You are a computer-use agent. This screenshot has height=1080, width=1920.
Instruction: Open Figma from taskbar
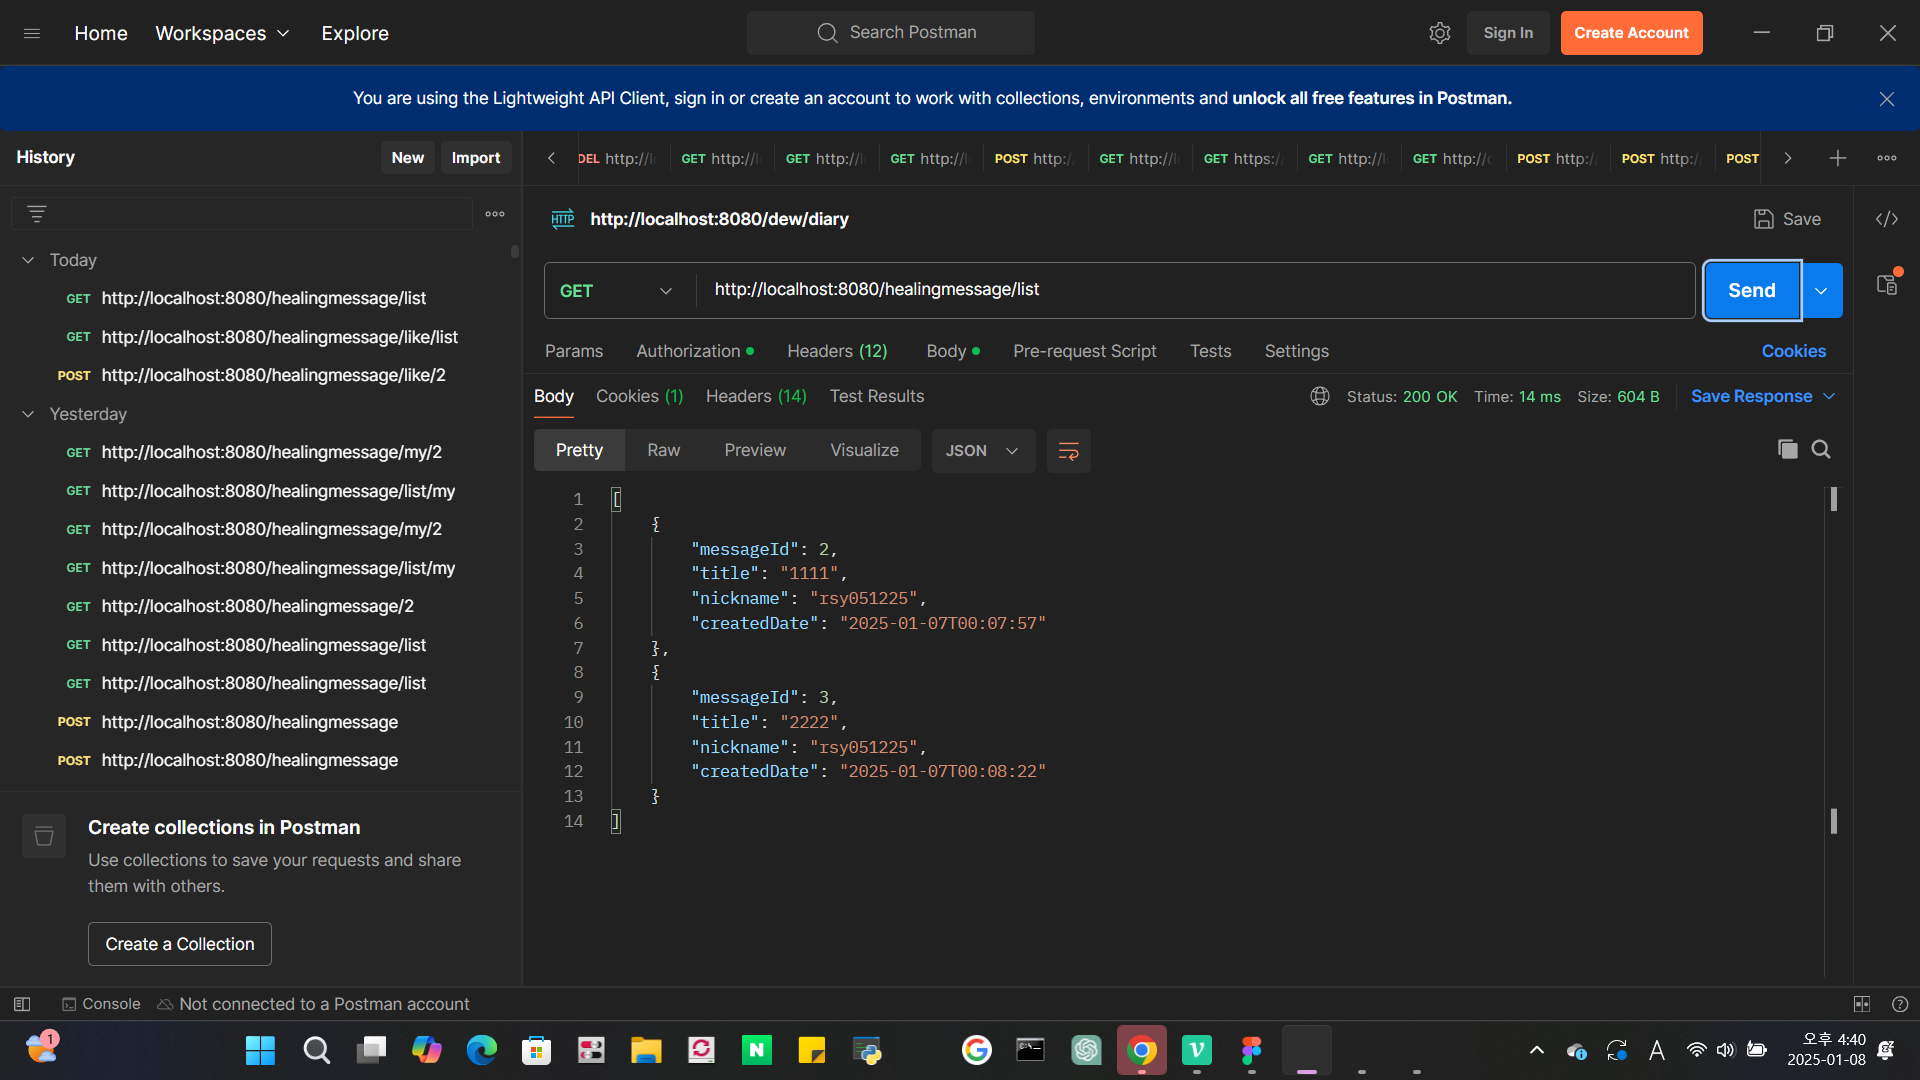click(x=1251, y=1050)
